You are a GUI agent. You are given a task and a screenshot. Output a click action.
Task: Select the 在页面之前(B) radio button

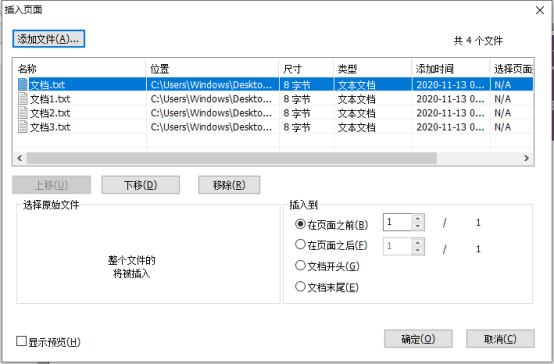300,224
